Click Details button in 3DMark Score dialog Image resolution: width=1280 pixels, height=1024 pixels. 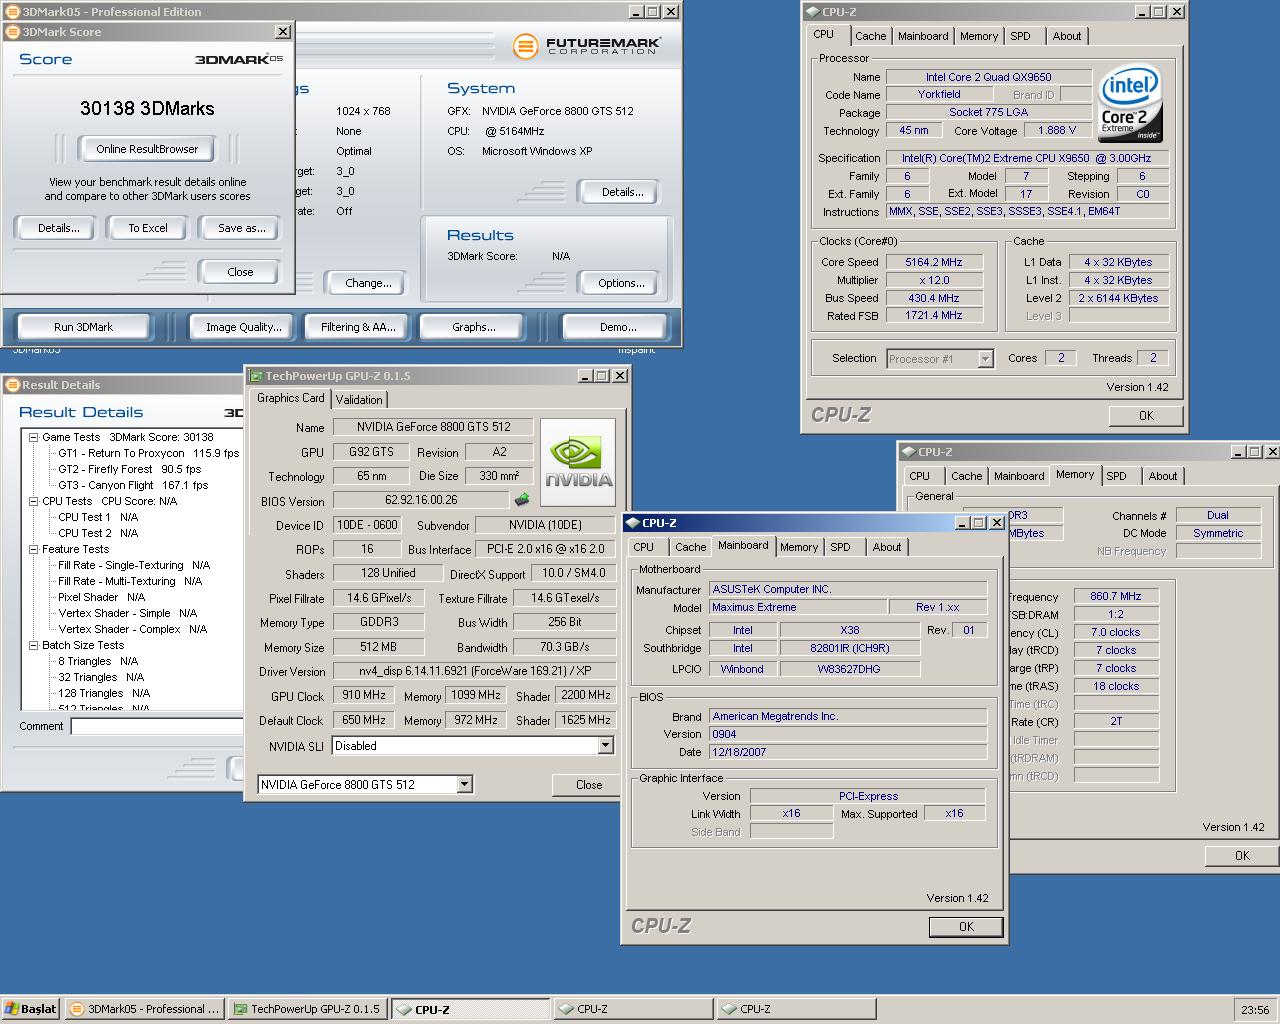[x=59, y=228]
